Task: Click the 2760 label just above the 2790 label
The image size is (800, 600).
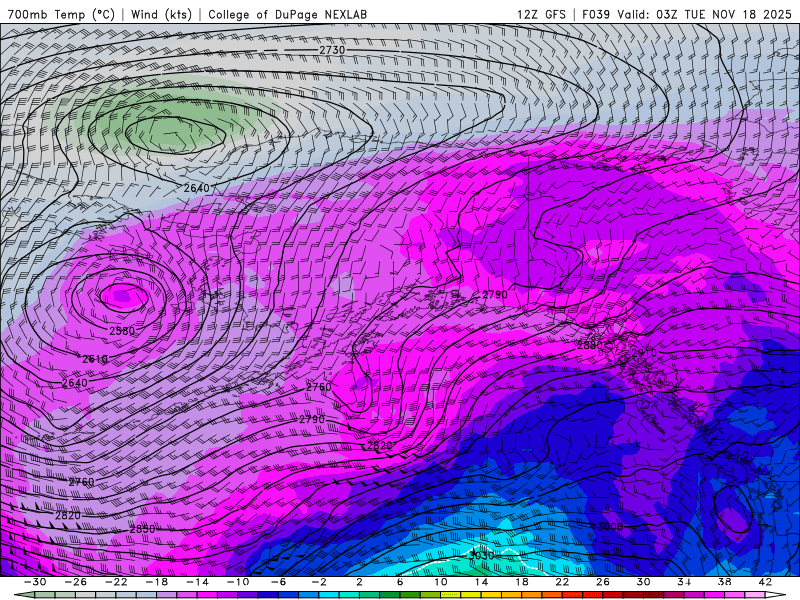Action: coord(319,387)
